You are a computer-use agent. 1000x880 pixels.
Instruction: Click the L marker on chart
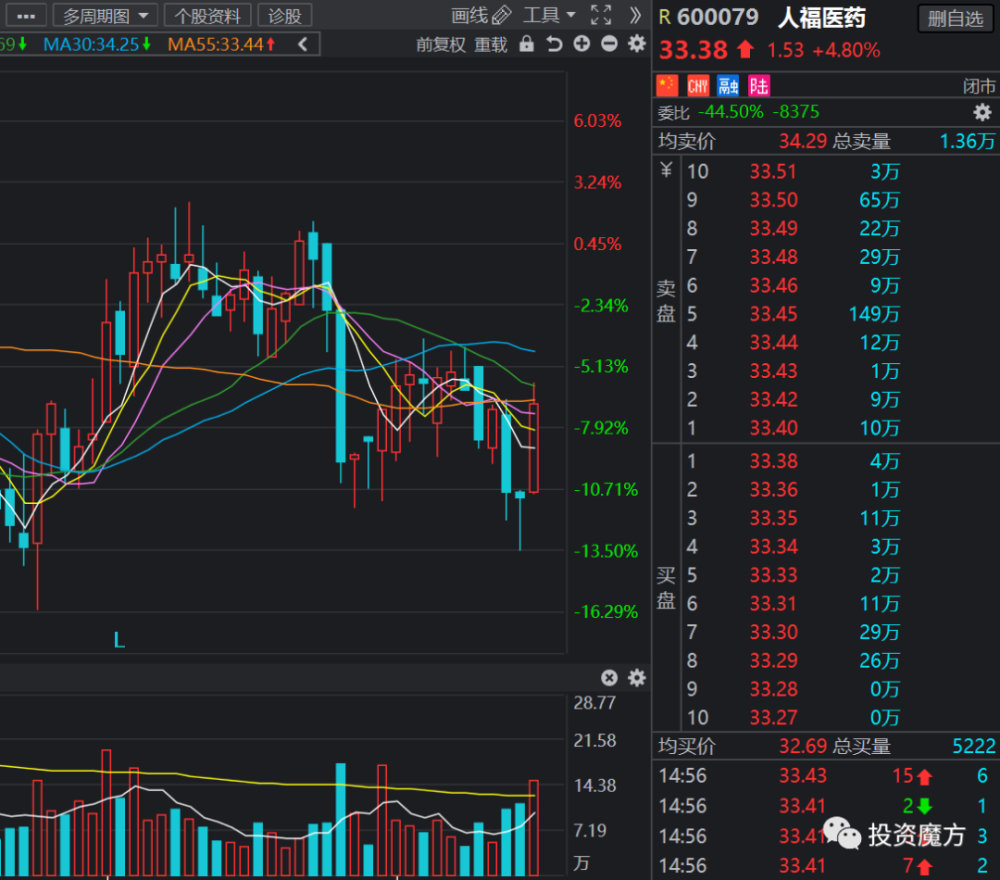[119, 640]
